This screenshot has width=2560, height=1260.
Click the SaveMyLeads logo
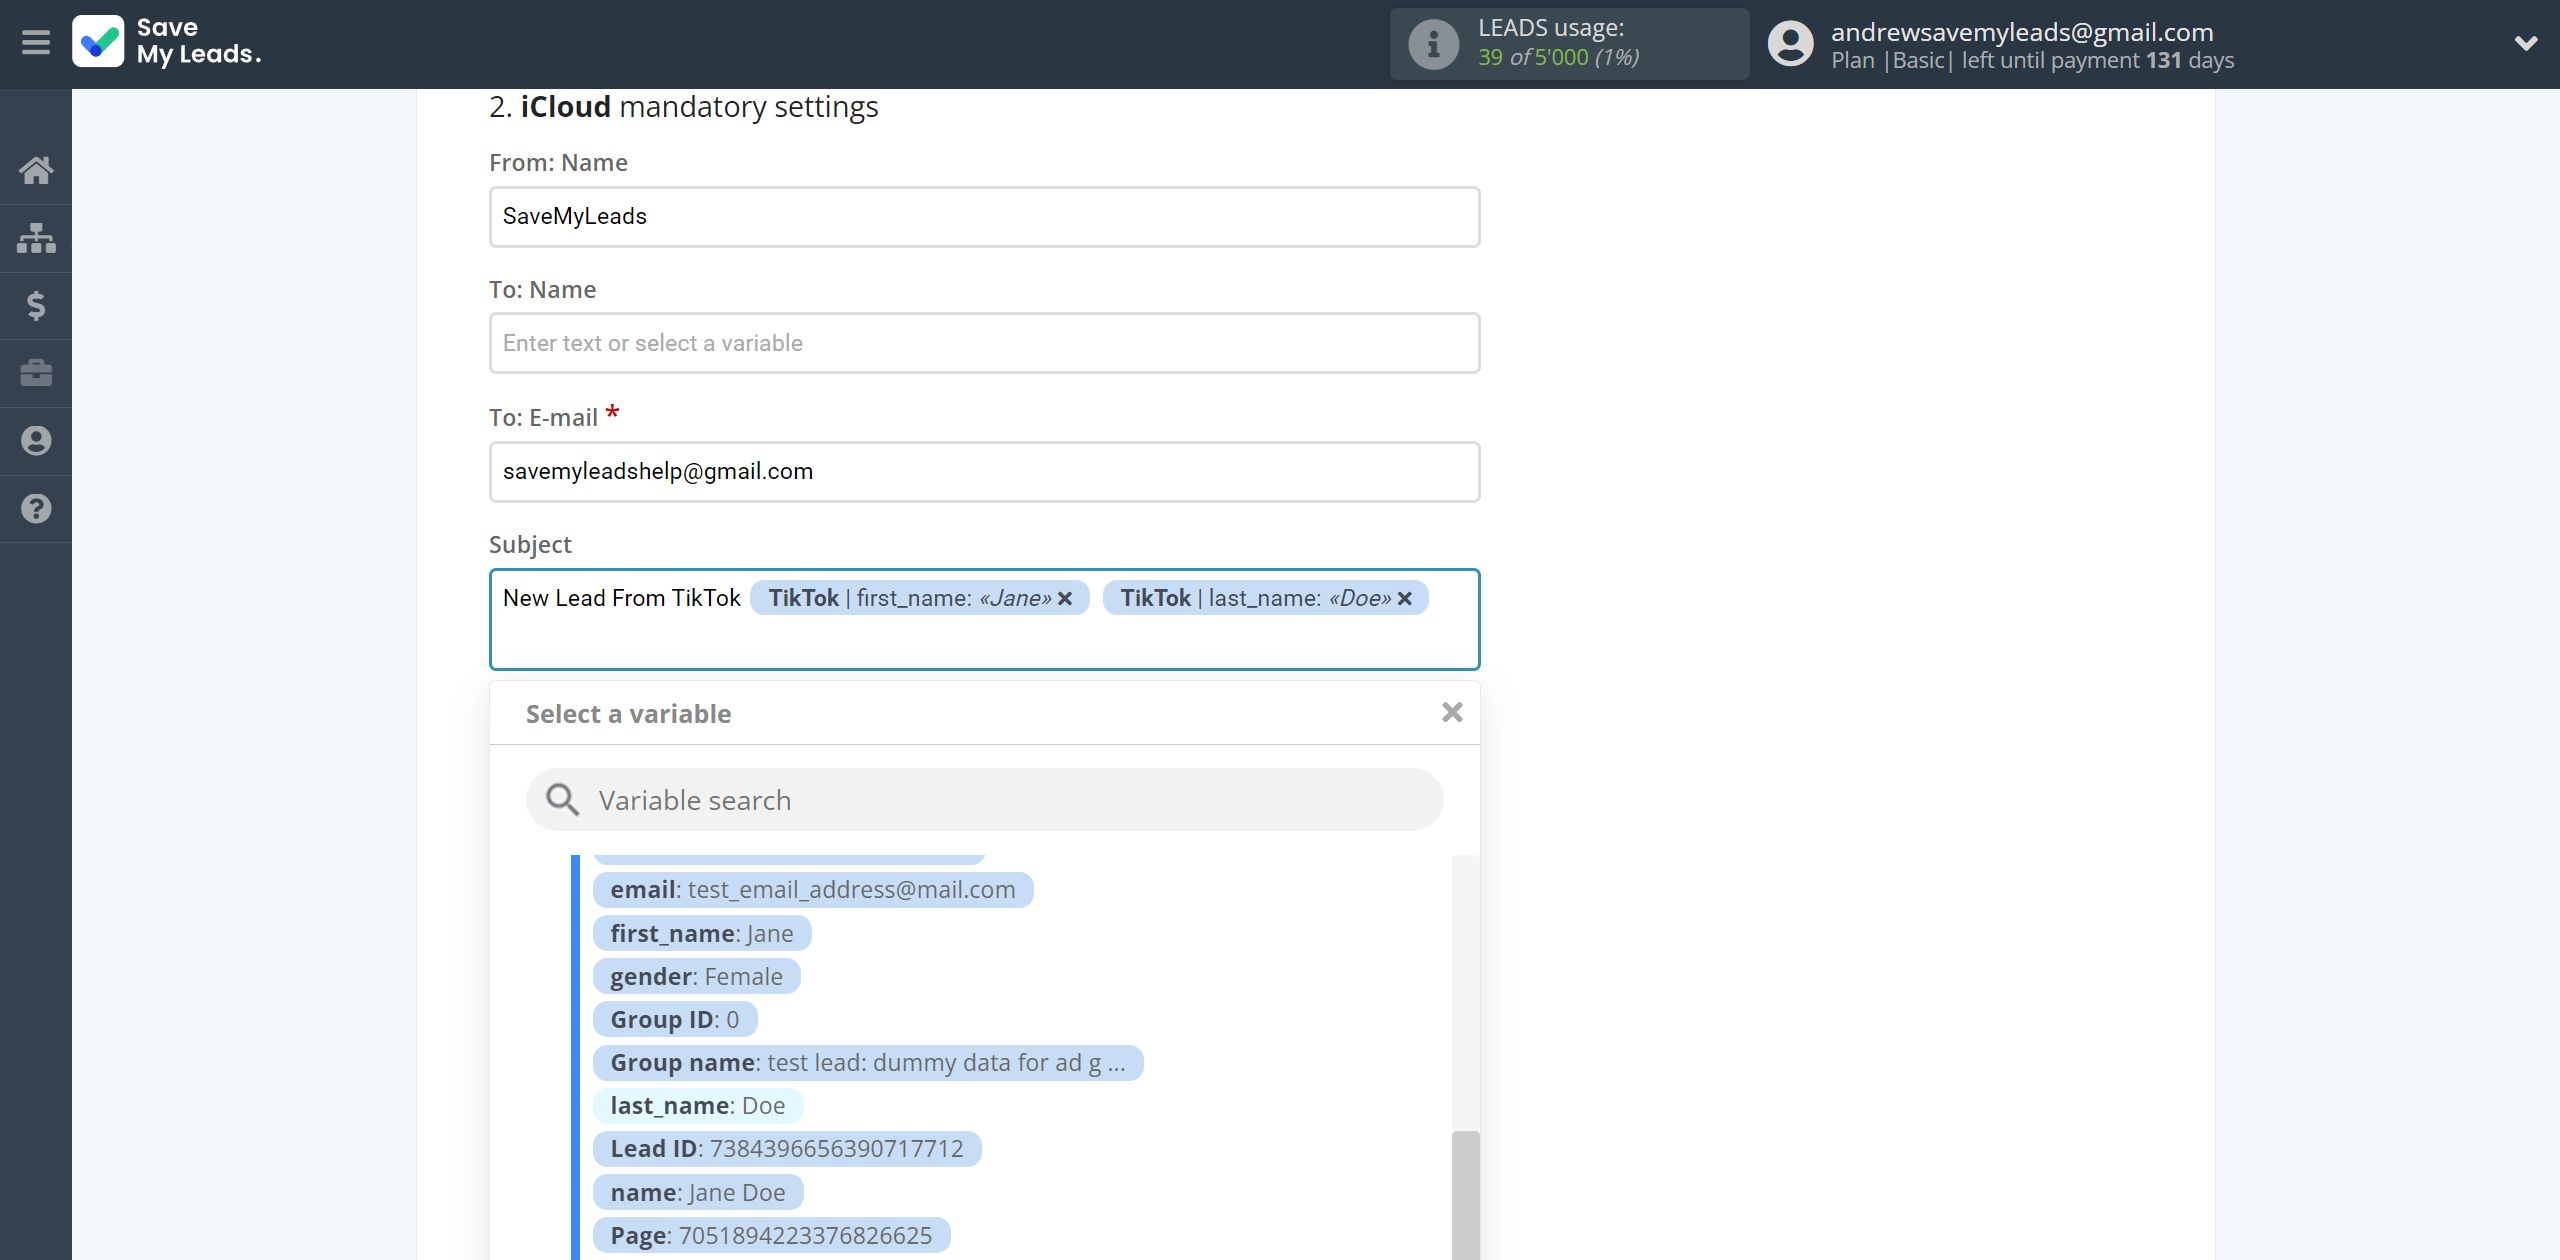point(167,42)
